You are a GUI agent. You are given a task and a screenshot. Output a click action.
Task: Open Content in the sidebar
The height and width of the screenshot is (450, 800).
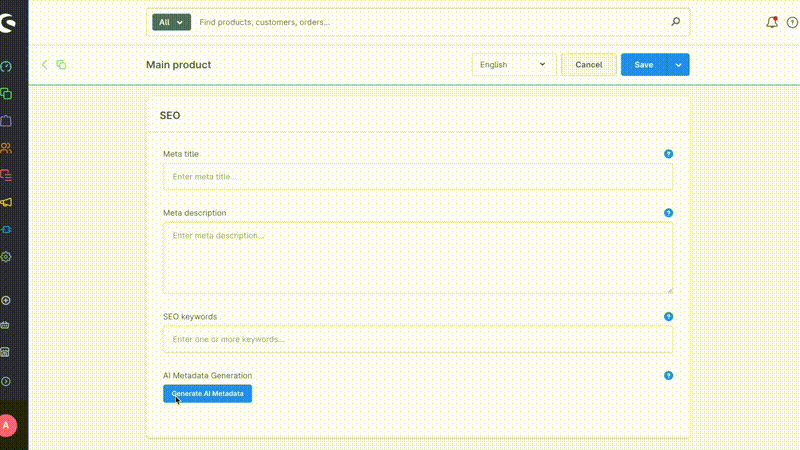point(6,175)
